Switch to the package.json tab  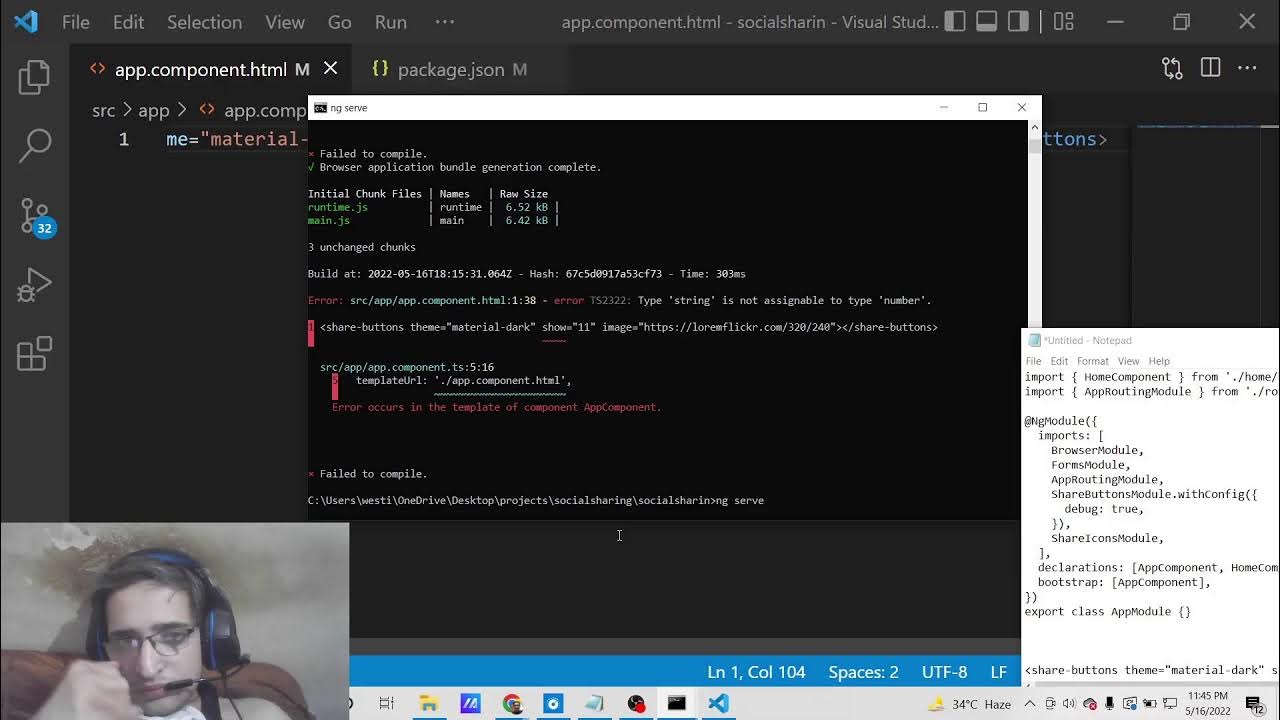coord(450,69)
